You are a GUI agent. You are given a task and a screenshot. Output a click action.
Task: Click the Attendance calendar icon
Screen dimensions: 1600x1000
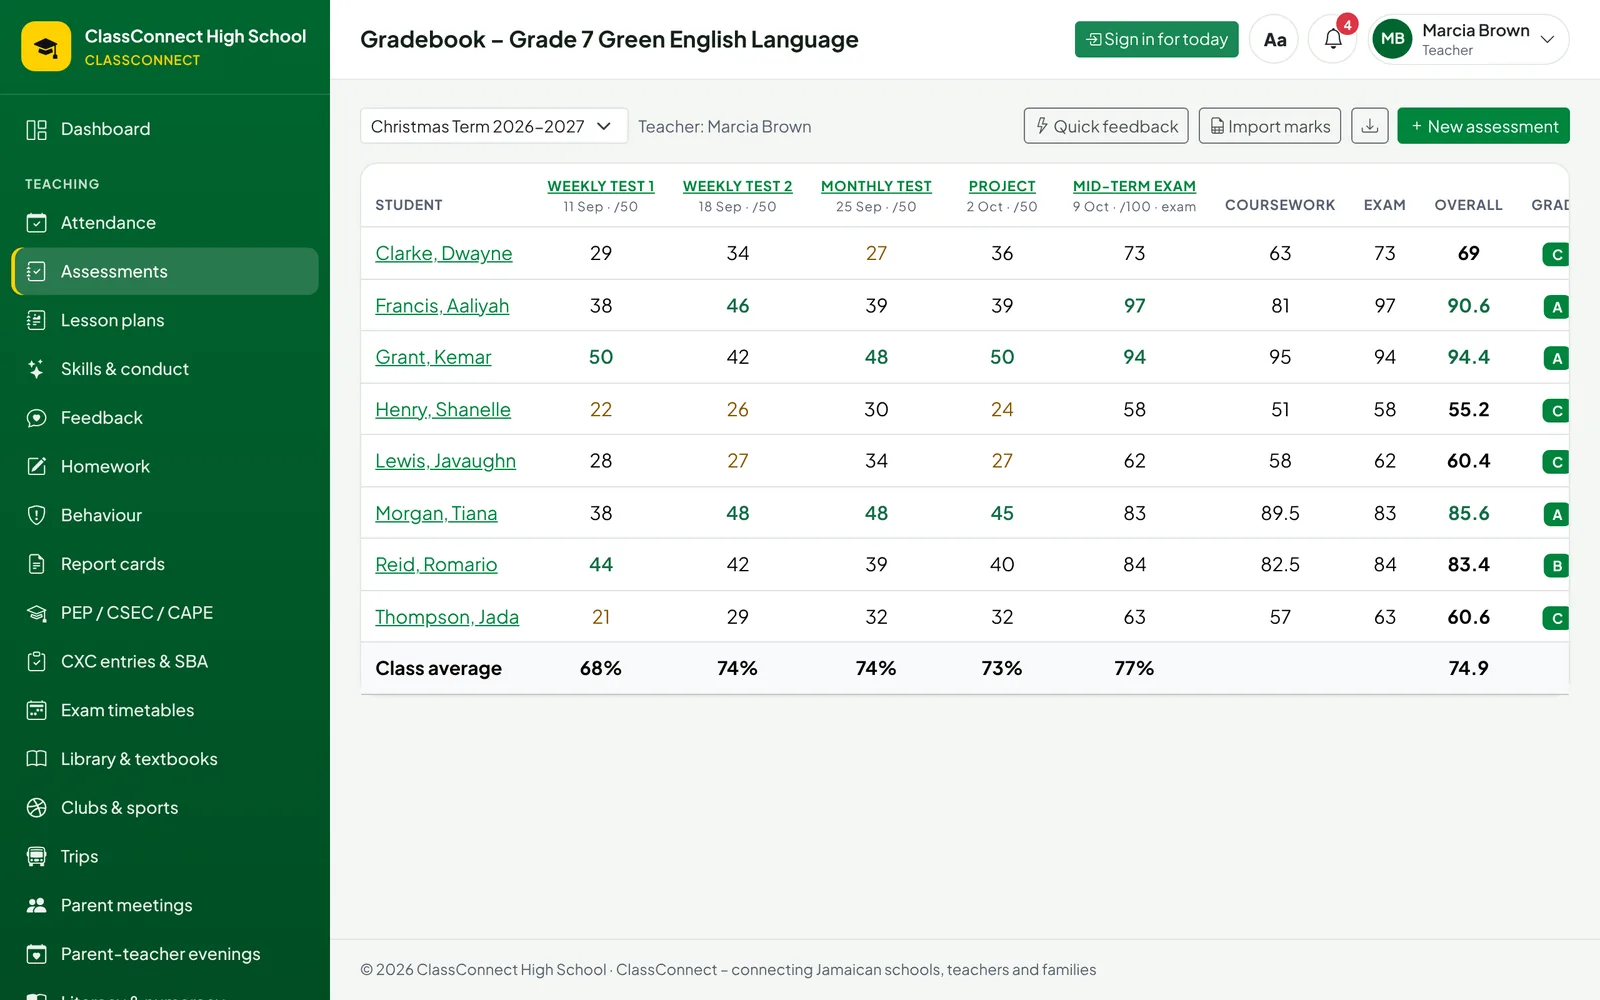37,223
